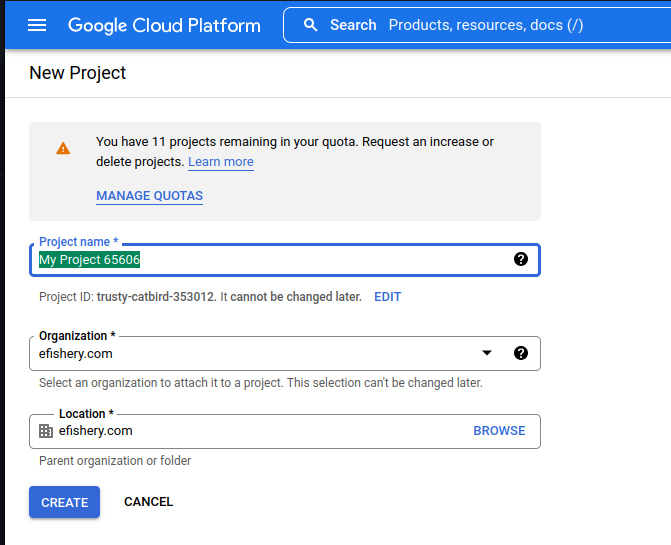Open the MANAGE QUOTAS link
This screenshot has height=545, width=671.
click(149, 196)
